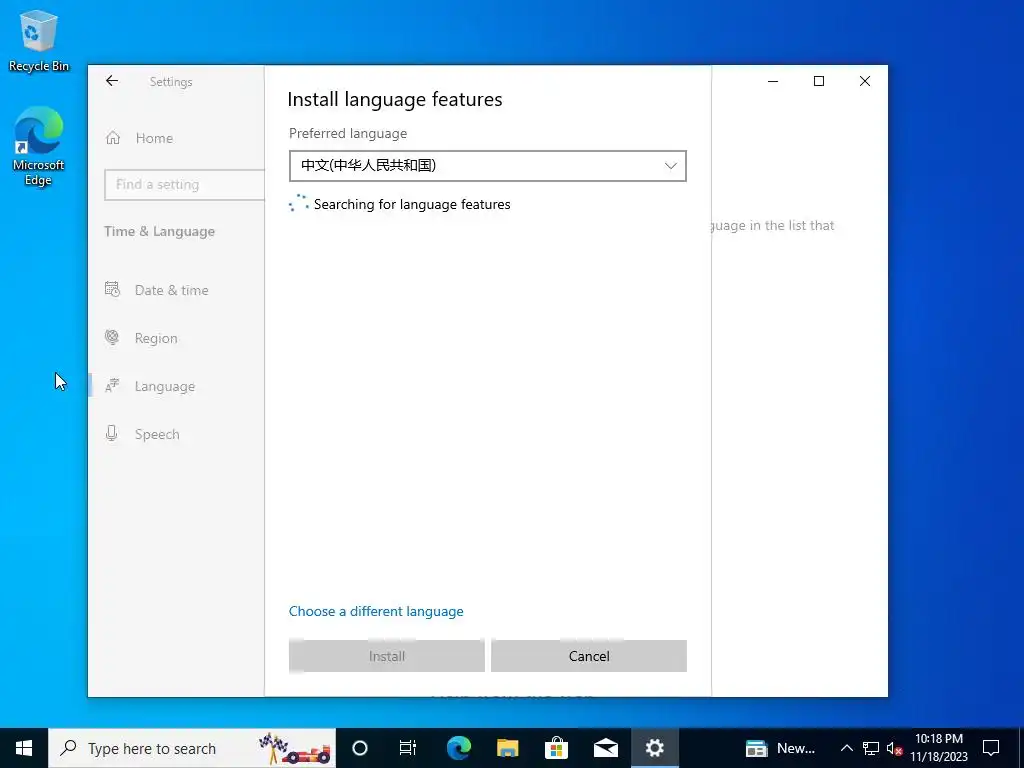The width and height of the screenshot is (1024, 768).
Task: Click the Settings gear taskbar icon
Action: point(654,748)
